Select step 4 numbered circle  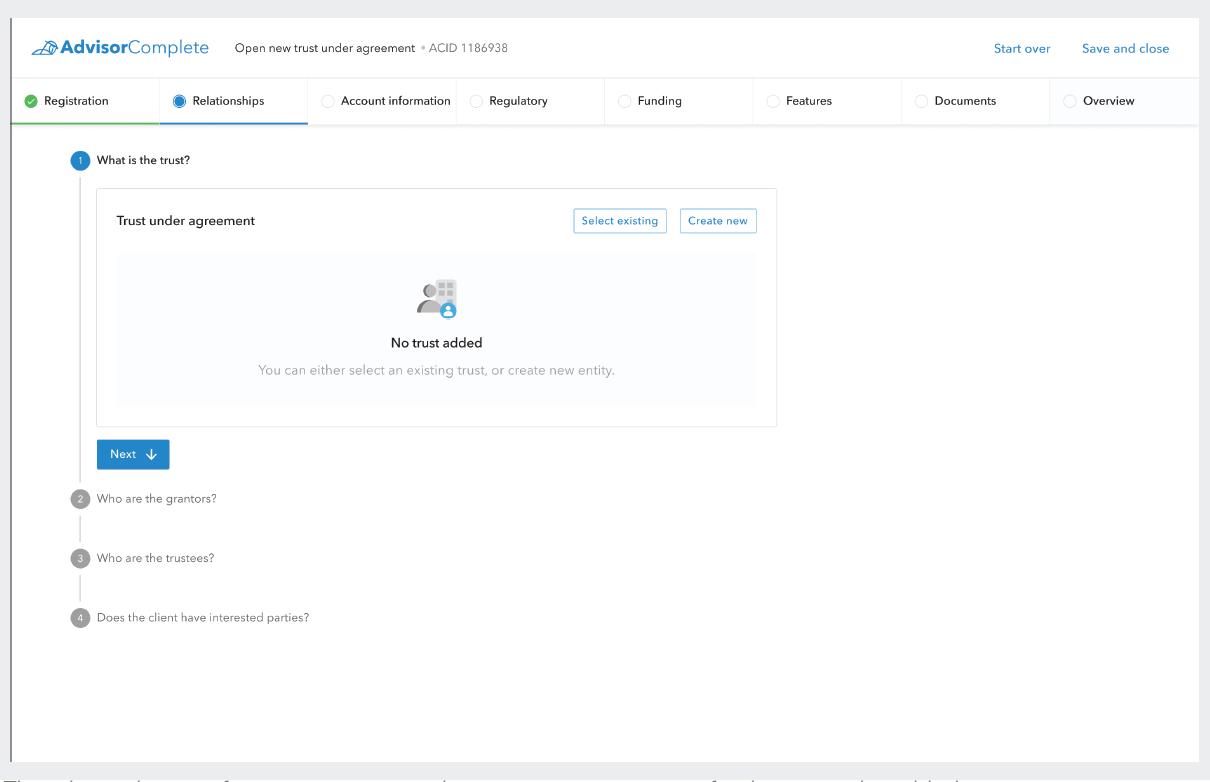click(80, 618)
